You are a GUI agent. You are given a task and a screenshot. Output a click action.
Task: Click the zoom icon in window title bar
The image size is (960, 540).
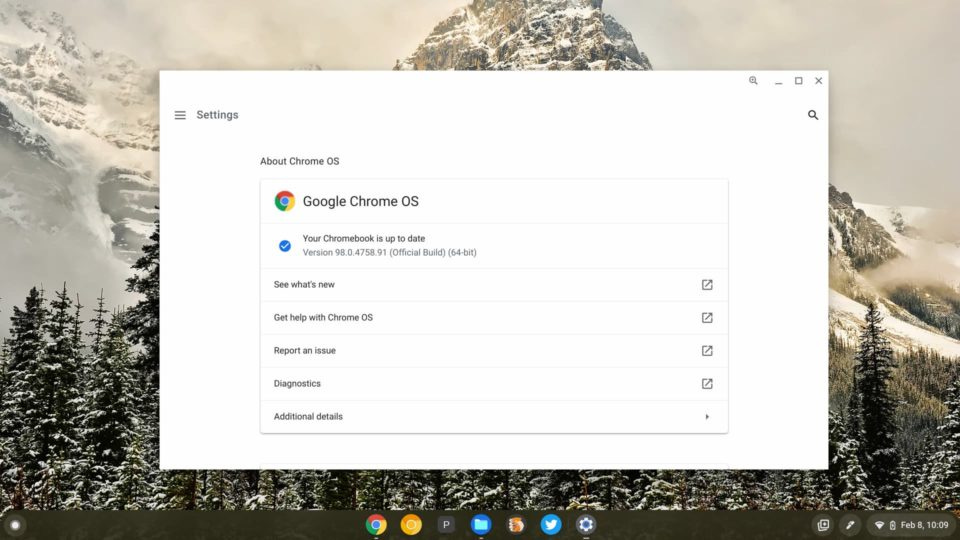(x=753, y=81)
